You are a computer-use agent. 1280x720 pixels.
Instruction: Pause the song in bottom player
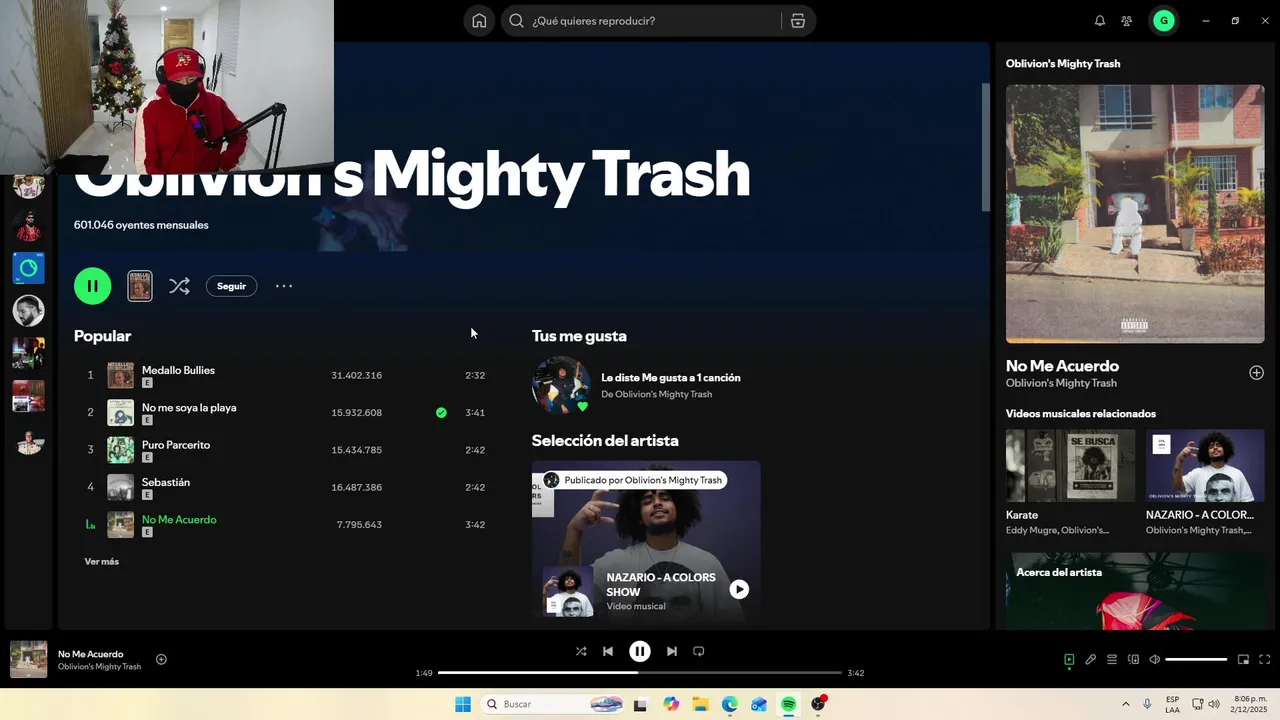coord(640,651)
